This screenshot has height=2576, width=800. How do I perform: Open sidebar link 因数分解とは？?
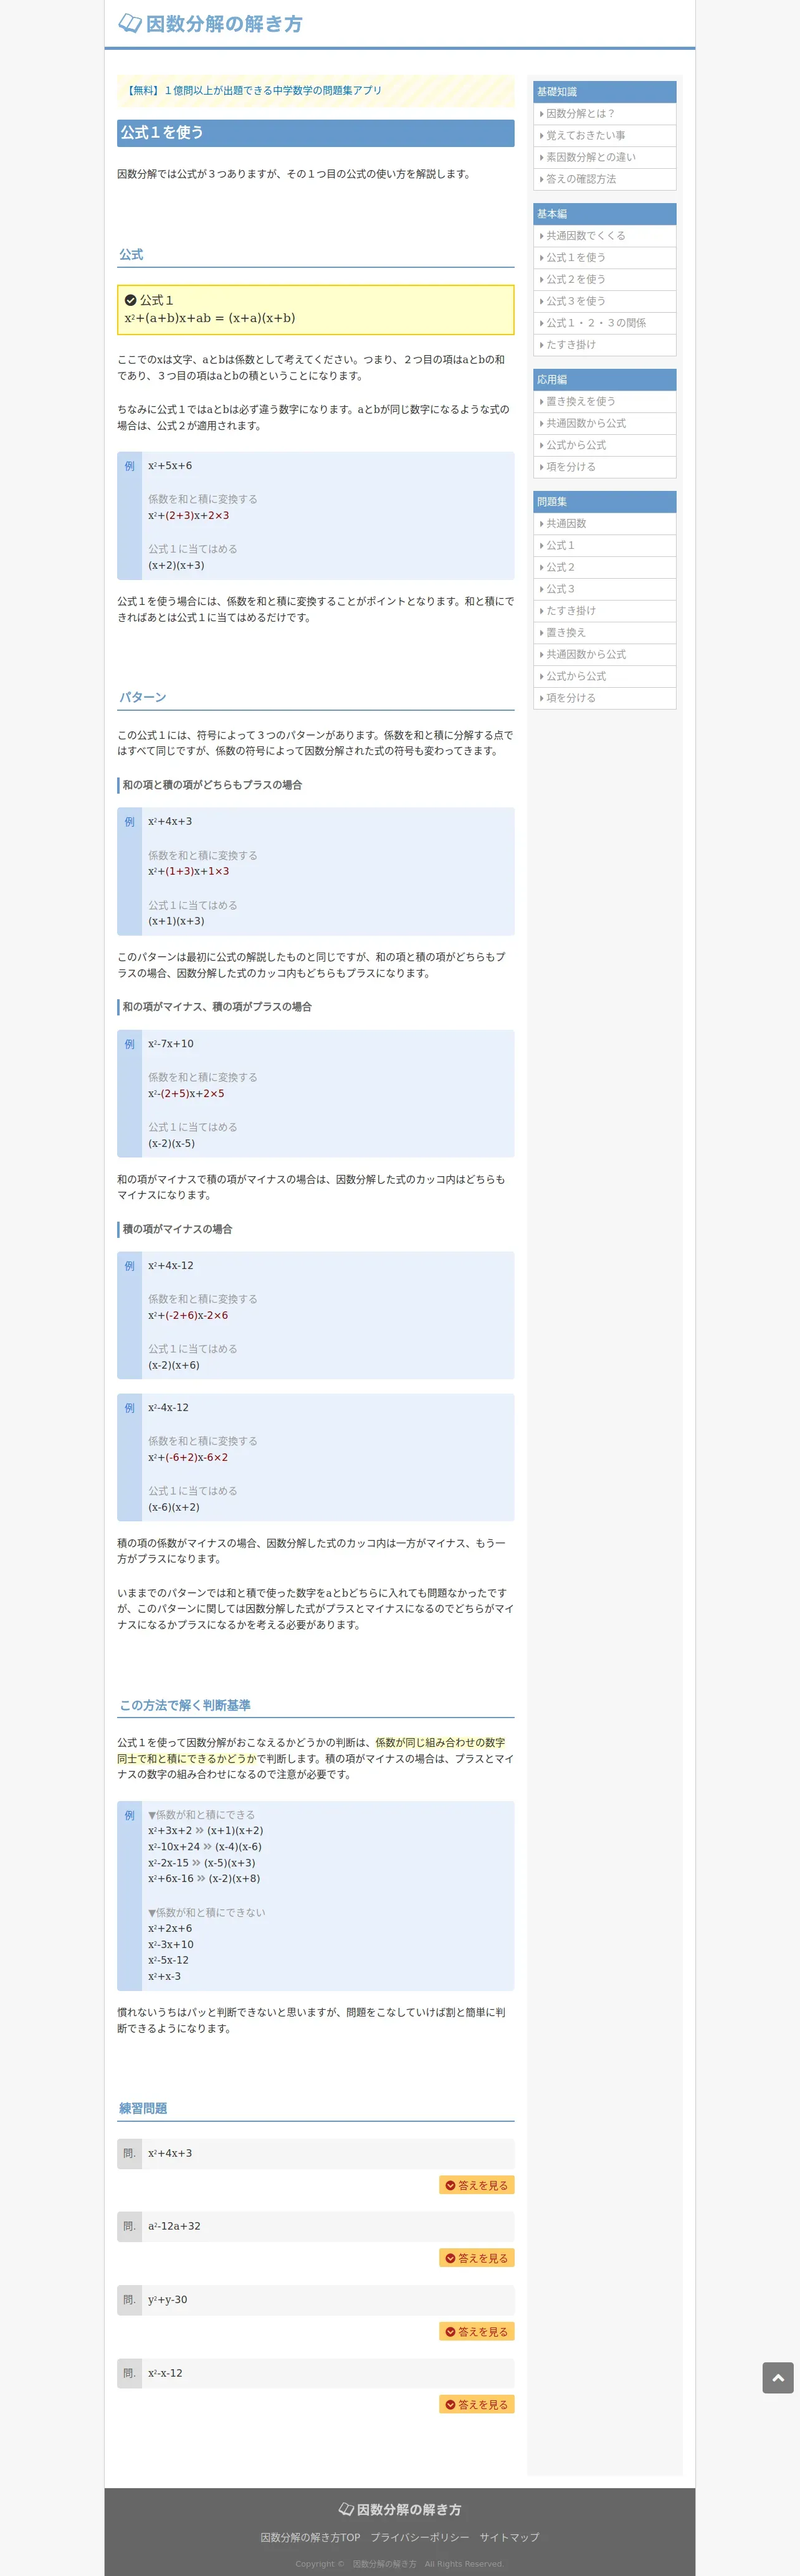point(604,114)
